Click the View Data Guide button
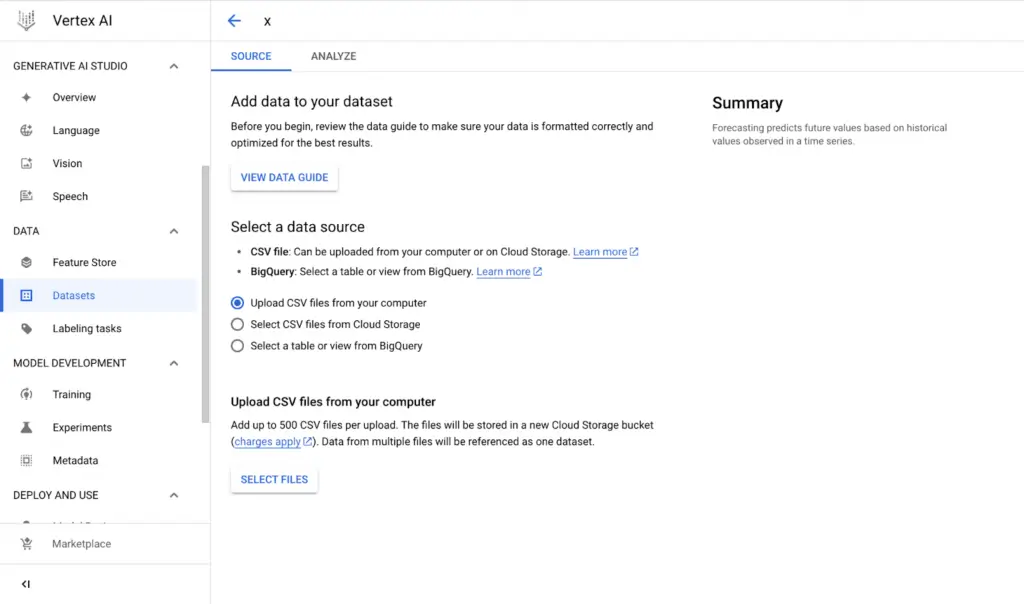Screen dimensions: 1024x604 [x=284, y=178]
